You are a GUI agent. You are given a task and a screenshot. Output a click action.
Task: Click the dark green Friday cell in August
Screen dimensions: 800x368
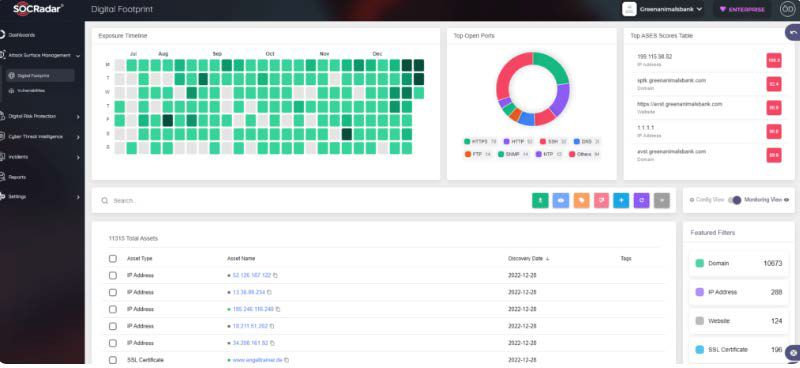click(x=167, y=120)
